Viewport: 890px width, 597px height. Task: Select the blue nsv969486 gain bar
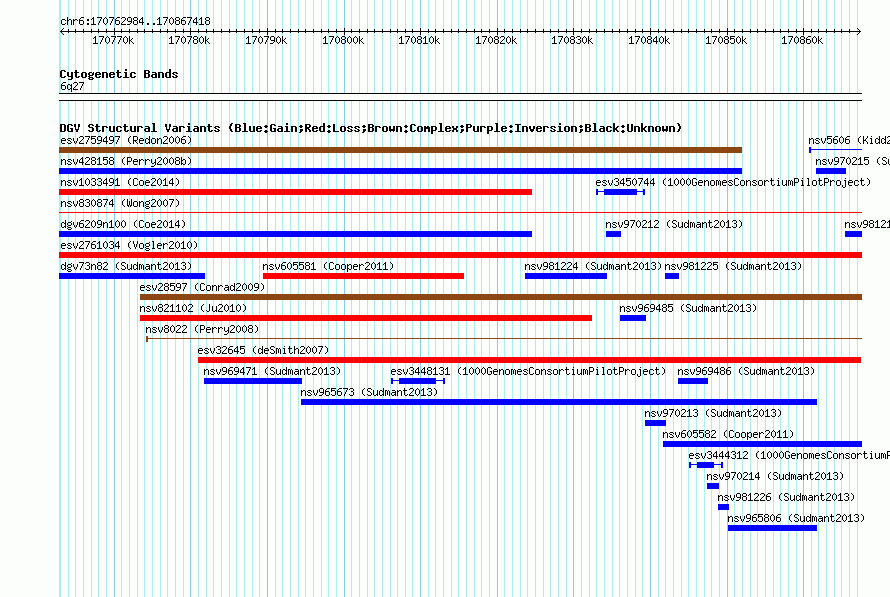coord(692,381)
